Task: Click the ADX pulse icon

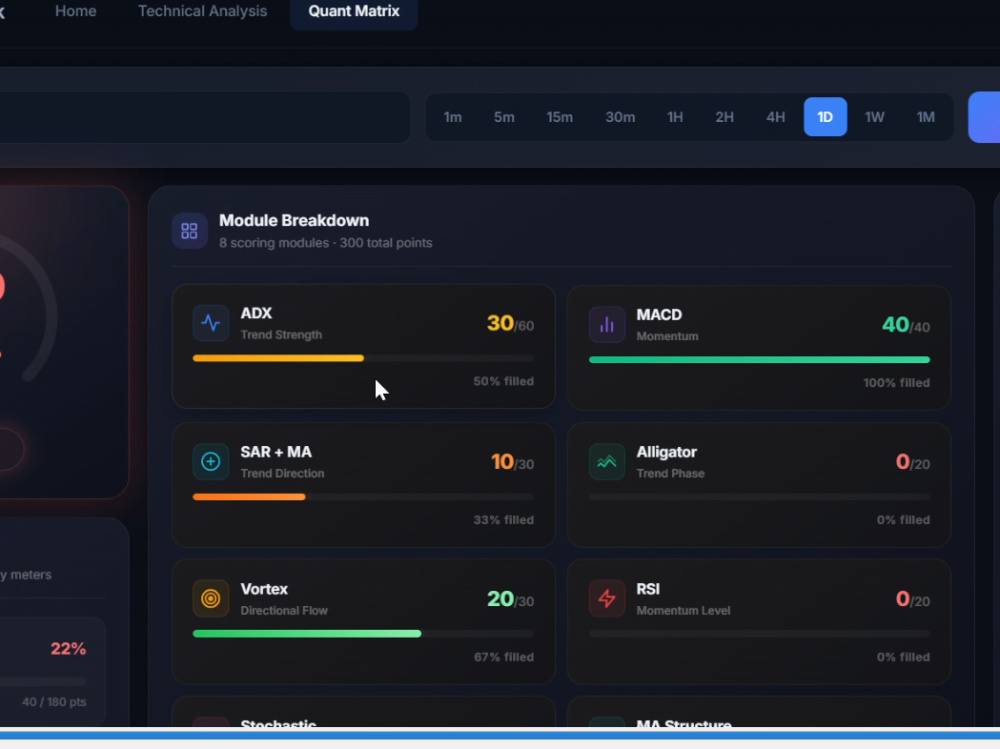Action: point(210,323)
